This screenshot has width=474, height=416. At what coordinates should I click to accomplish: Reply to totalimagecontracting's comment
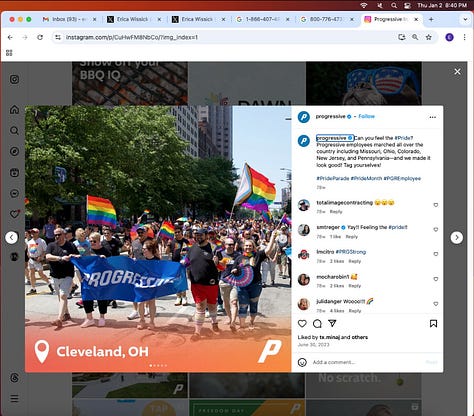tap(336, 212)
